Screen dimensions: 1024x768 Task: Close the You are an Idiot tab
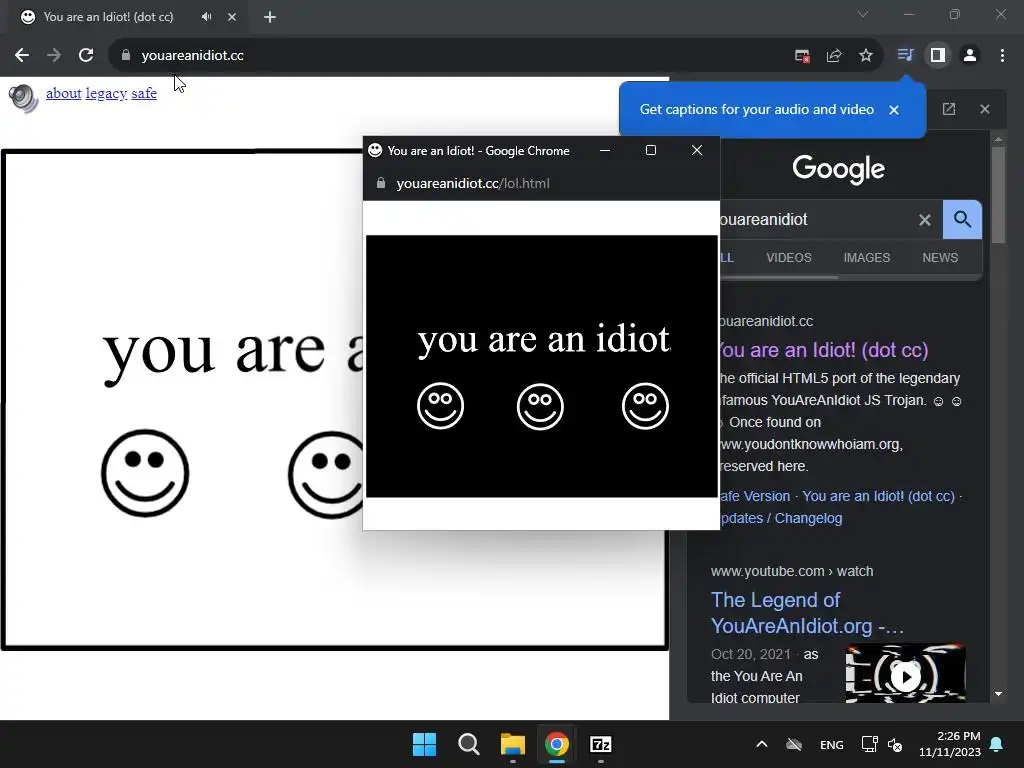pos(232,17)
